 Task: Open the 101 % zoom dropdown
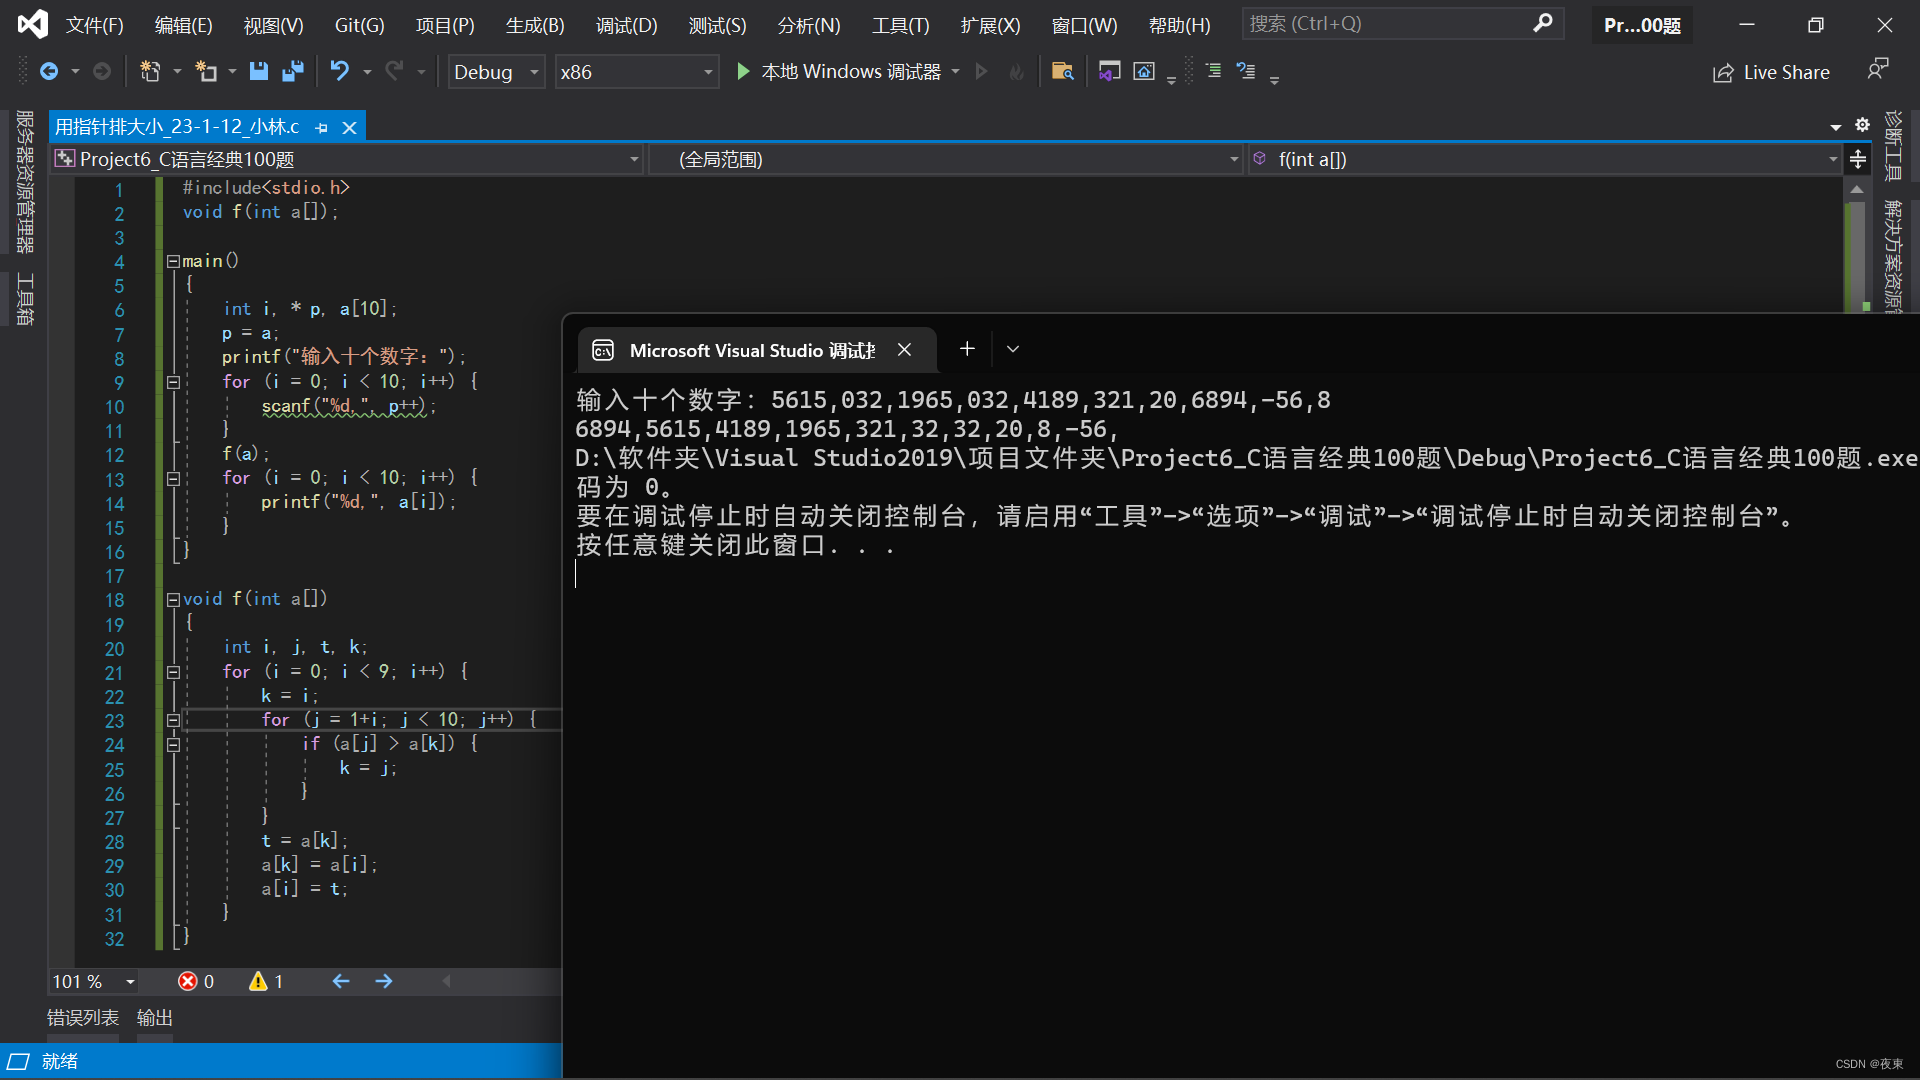130,982
